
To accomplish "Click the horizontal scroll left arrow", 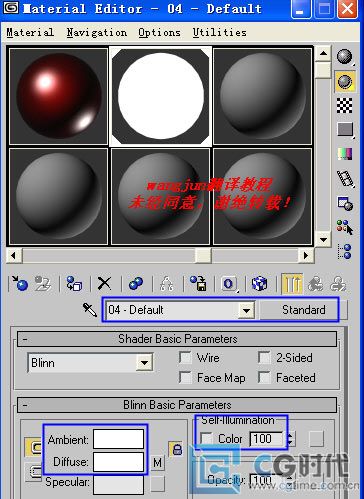I will tap(14, 256).
